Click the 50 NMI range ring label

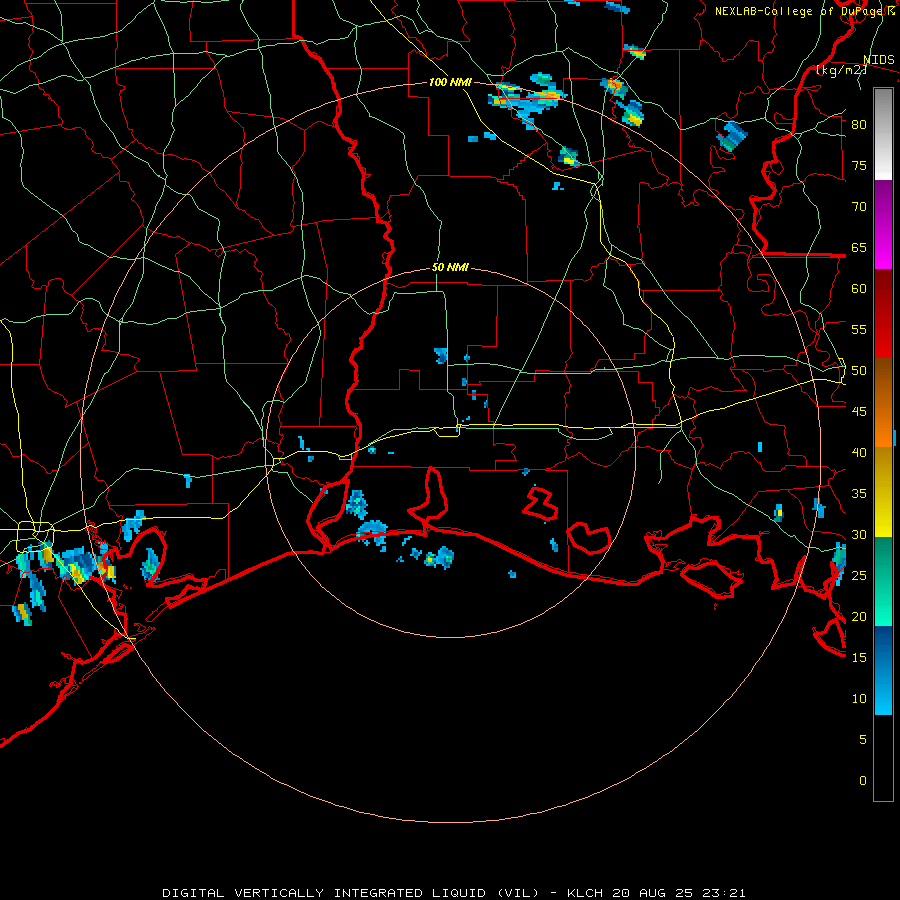tap(450, 267)
